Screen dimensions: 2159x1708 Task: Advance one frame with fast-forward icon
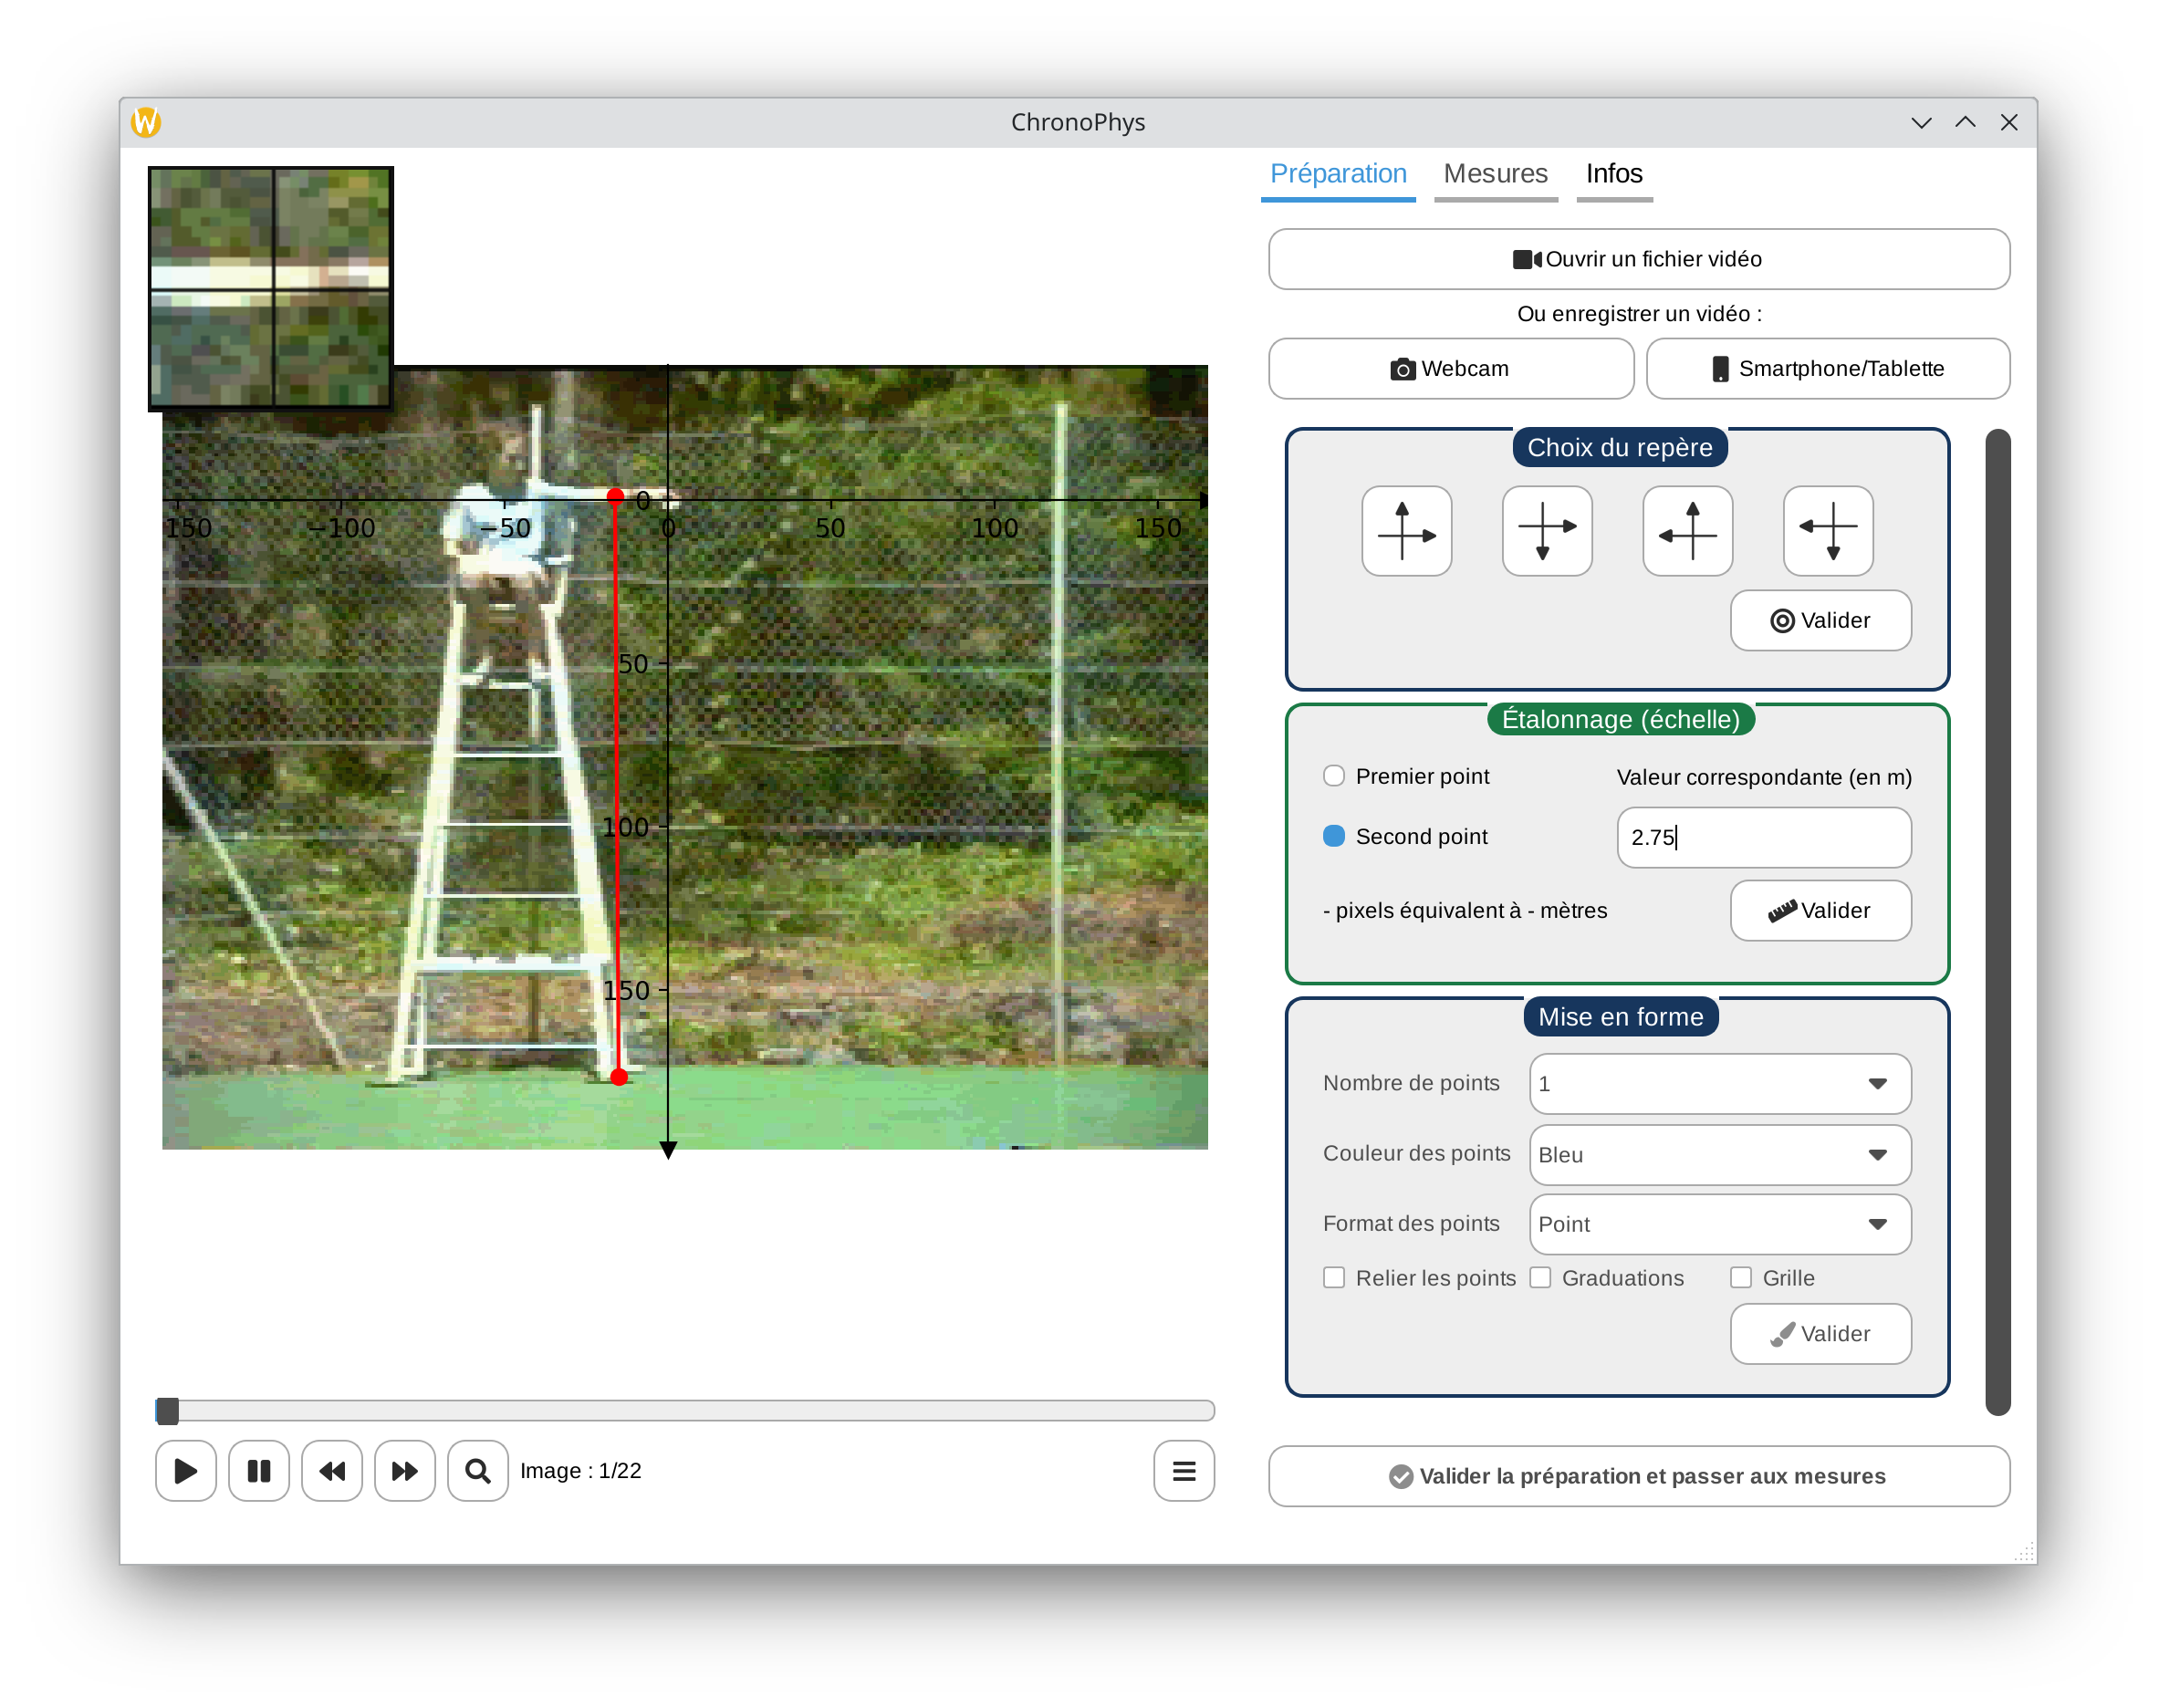(405, 1471)
